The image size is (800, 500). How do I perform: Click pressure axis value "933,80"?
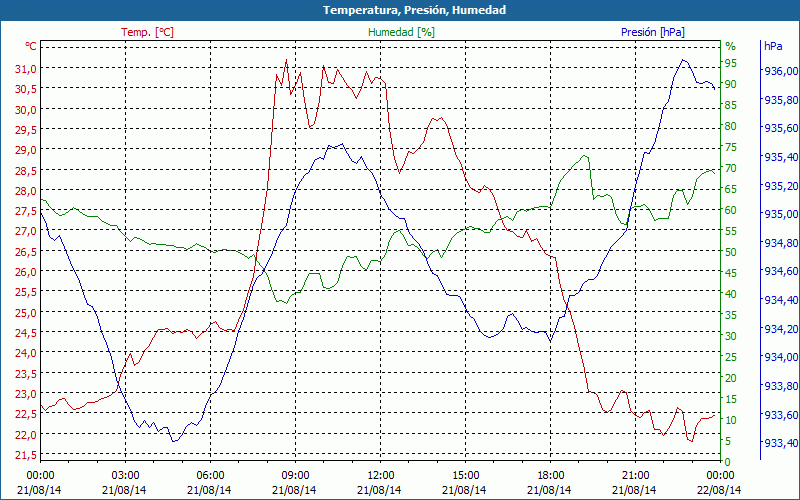[780, 385]
